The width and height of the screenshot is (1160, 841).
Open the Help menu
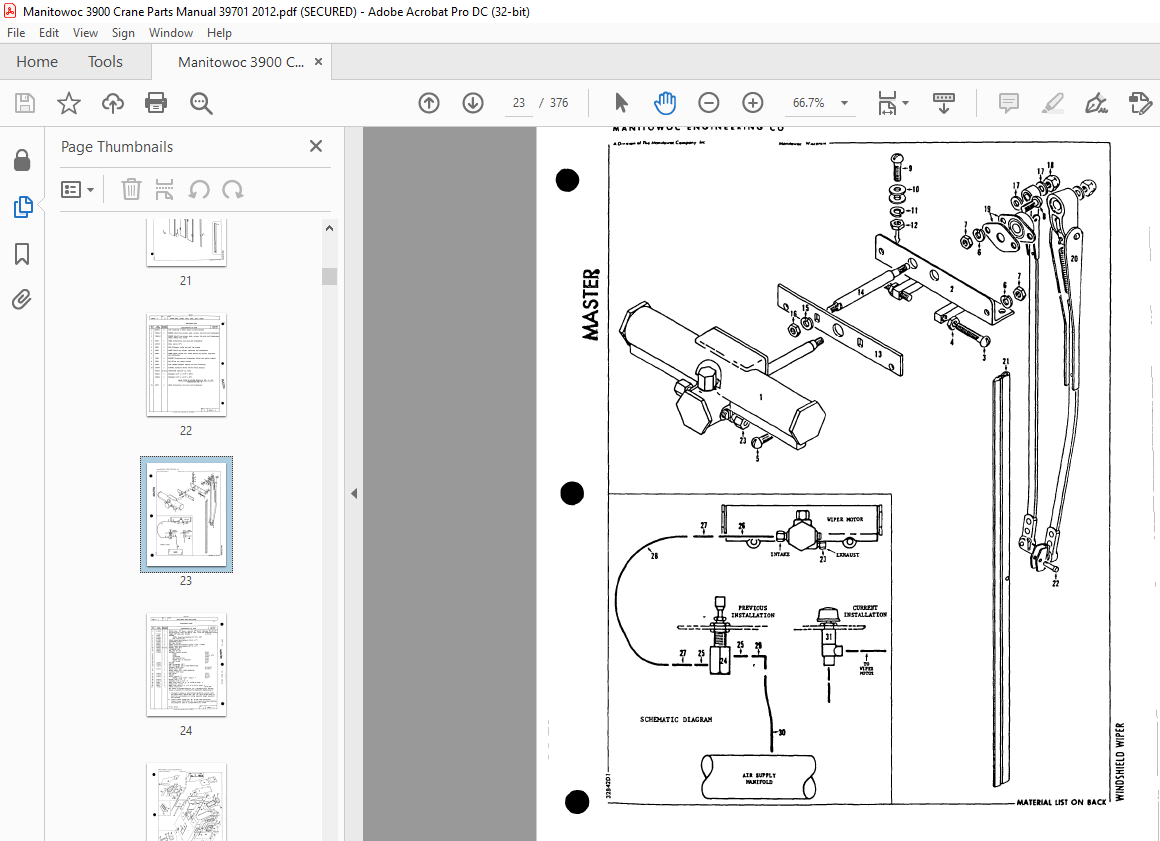click(219, 33)
